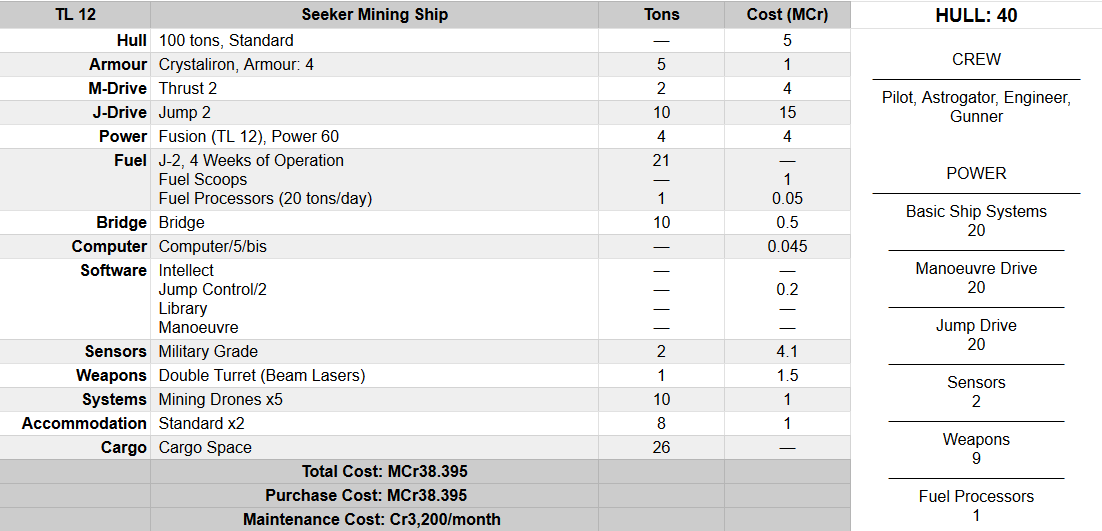Screen dimensions: 1102x531
Task: Select the "Manoeuvre Drive" power entry
Action: click(976, 268)
